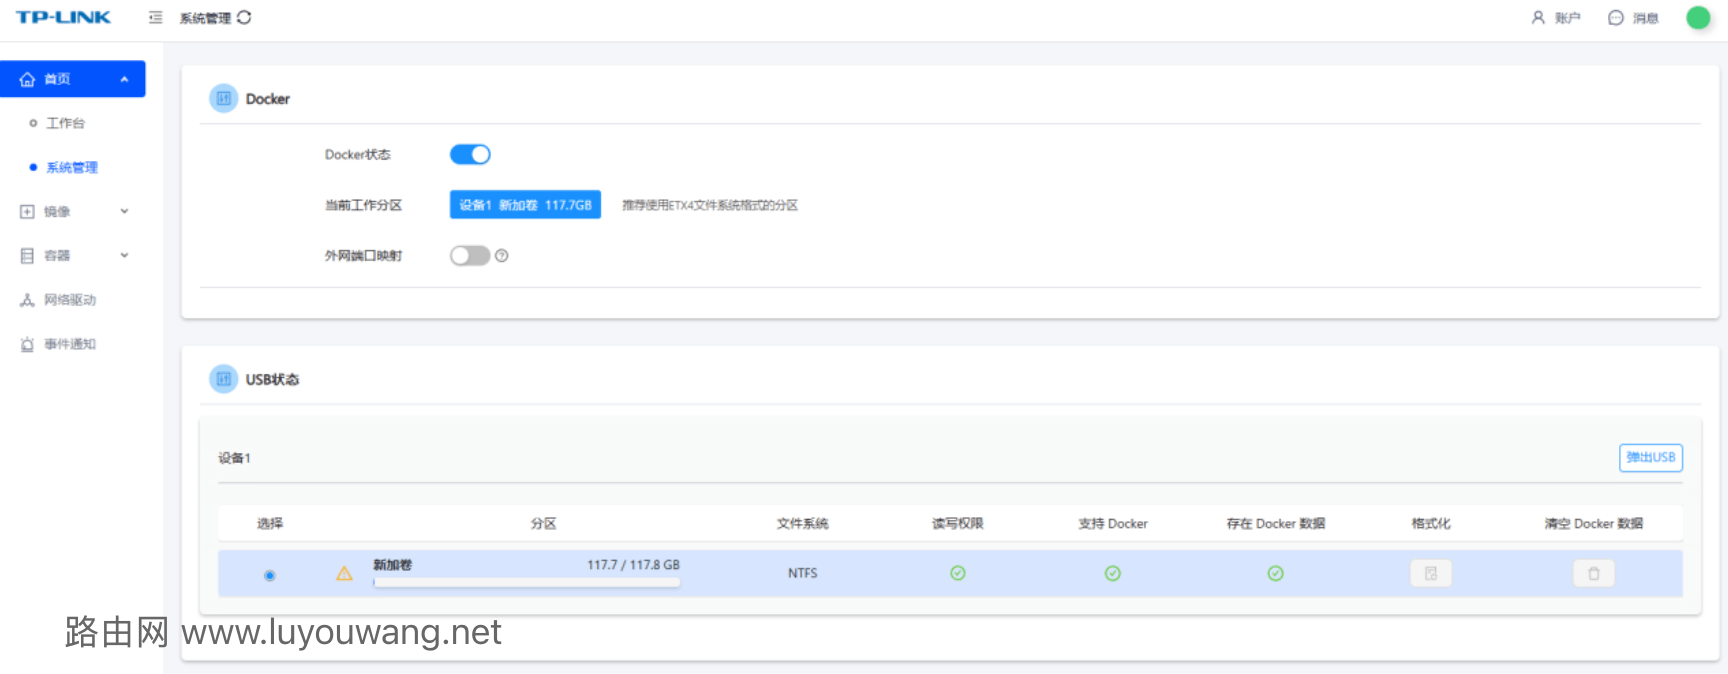Collapse the 首页 menu chevron
Viewport: 1728px width, 674px height.
pos(124,79)
